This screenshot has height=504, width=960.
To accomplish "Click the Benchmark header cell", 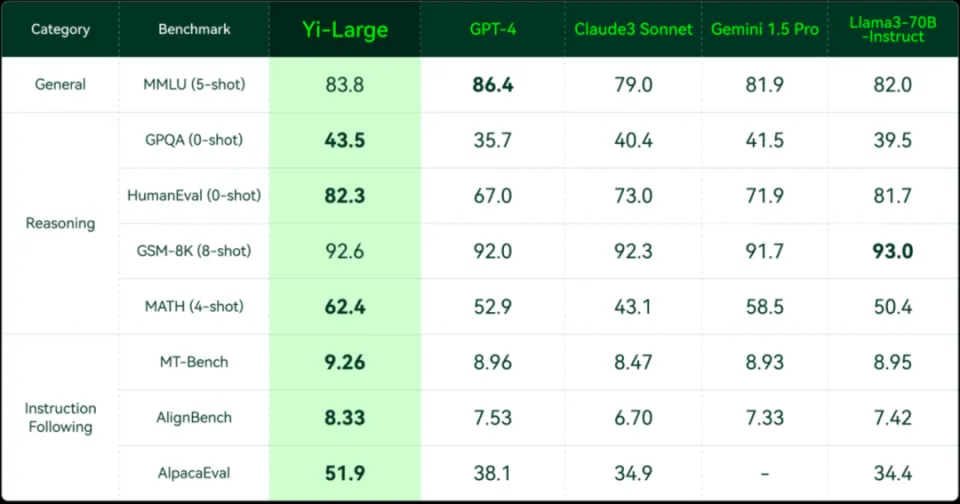I will click(194, 29).
